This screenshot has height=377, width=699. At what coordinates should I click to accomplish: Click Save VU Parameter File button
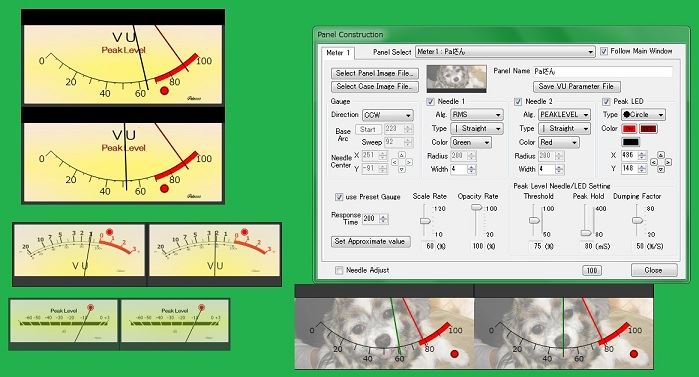(576, 86)
